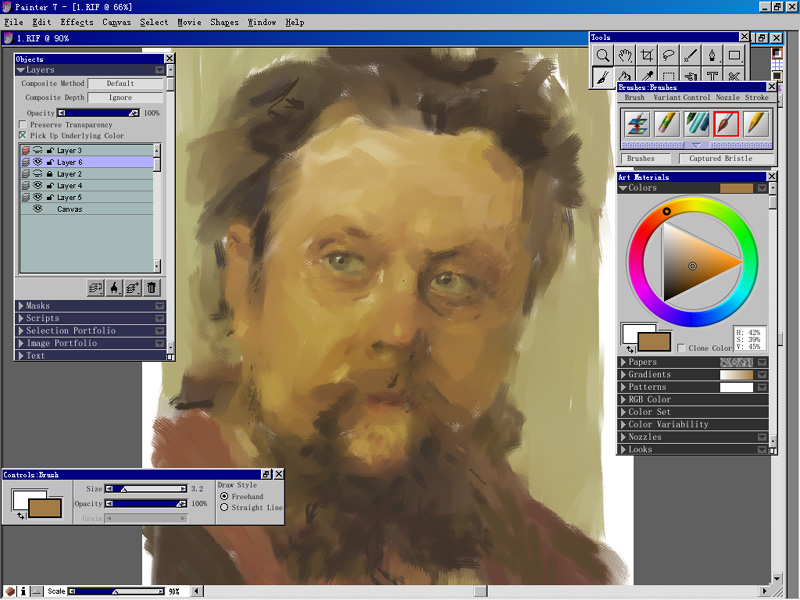This screenshot has width=800, height=600.
Task: Open the Shapes menu
Action: [x=224, y=22]
